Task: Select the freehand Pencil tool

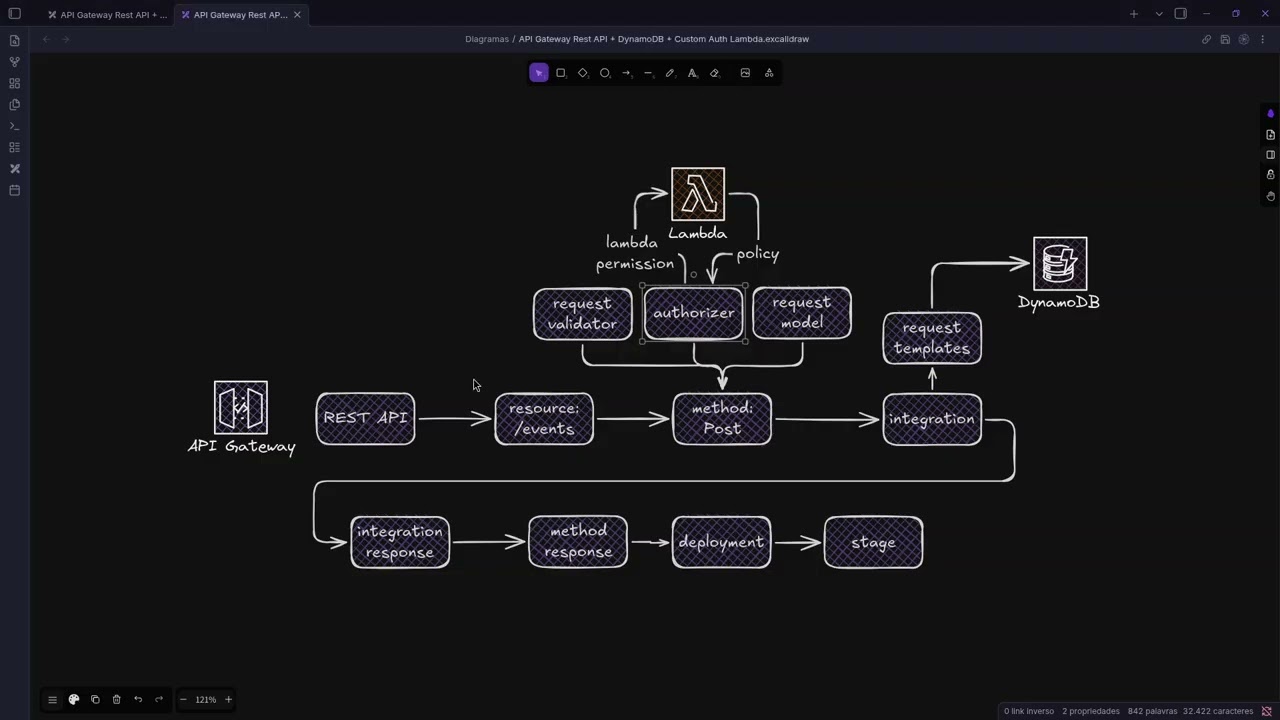Action: click(670, 73)
